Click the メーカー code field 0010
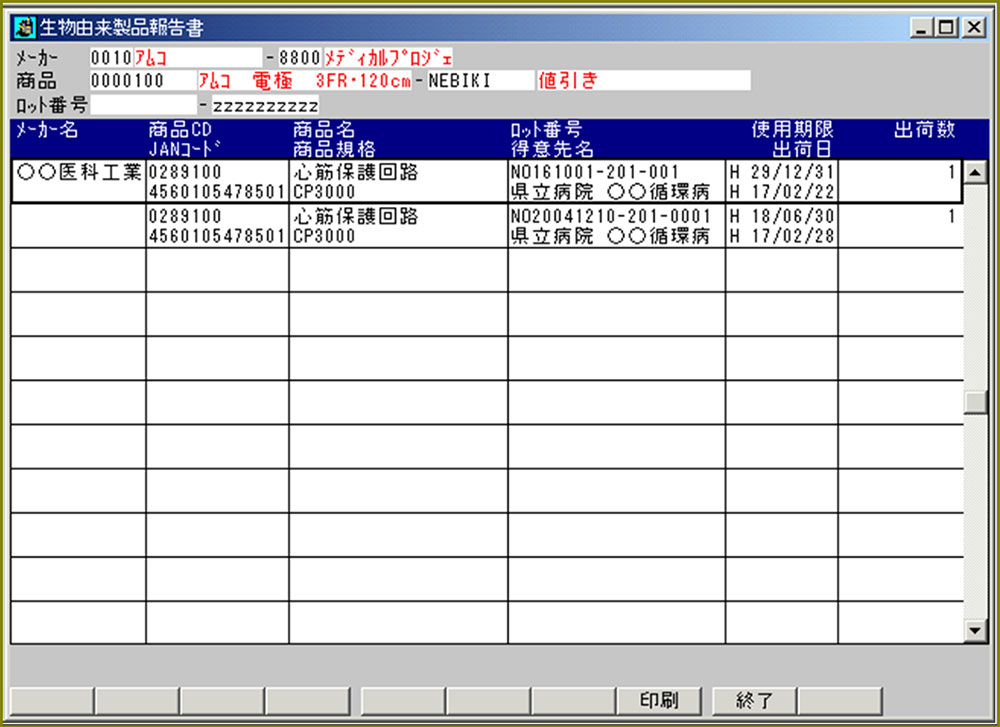This screenshot has height=727, width=1000. tap(110, 58)
